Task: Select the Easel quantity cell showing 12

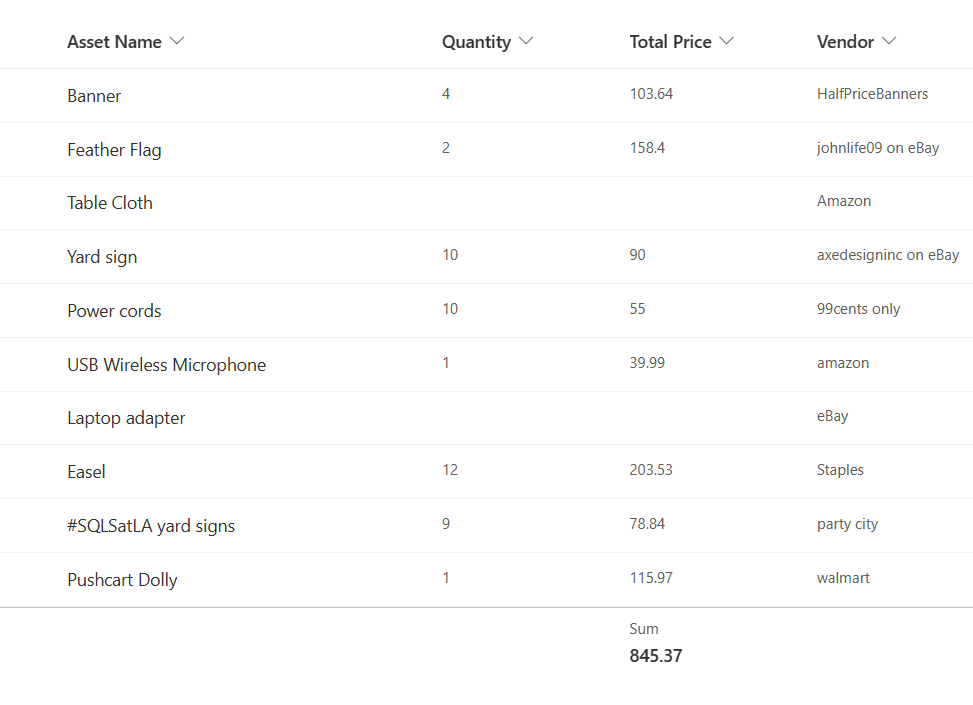Action: point(450,470)
